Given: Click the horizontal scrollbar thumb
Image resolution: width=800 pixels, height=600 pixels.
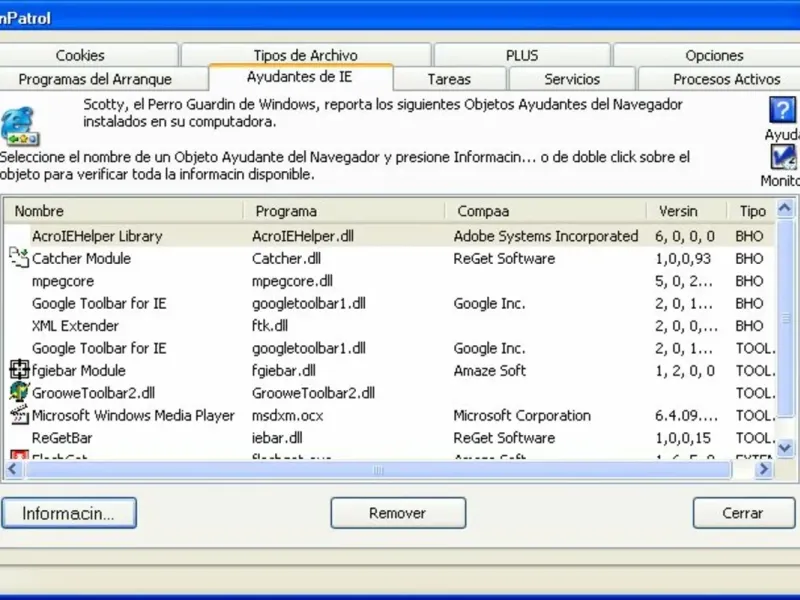Looking at the screenshot, I should tap(378, 469).
